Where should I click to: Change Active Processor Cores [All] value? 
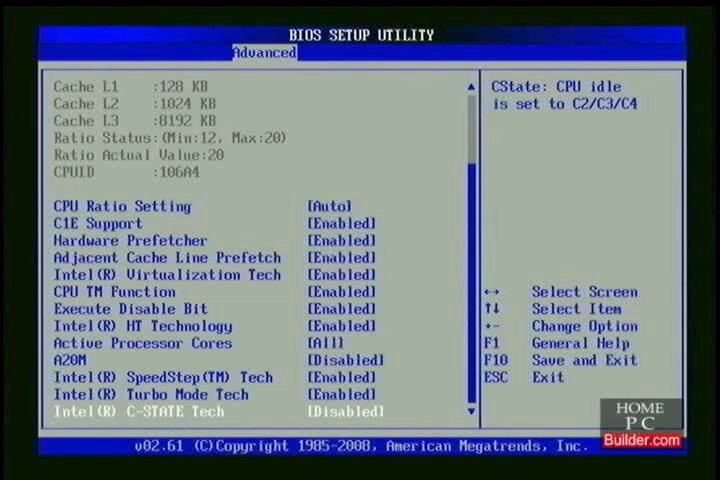point(325,343)
